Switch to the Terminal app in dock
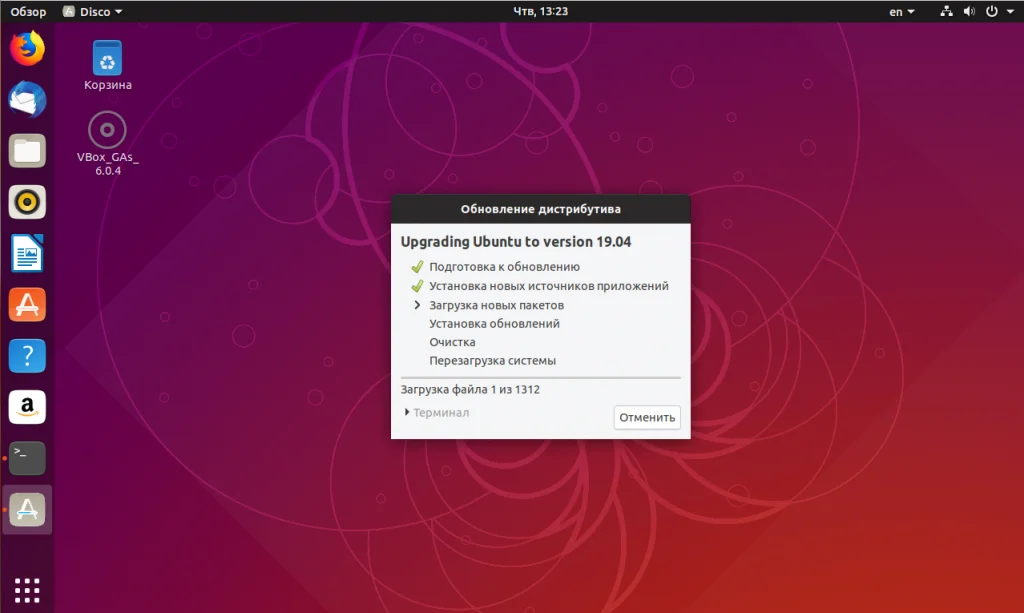Screen dimensions: 1024x613 (27, 458)
